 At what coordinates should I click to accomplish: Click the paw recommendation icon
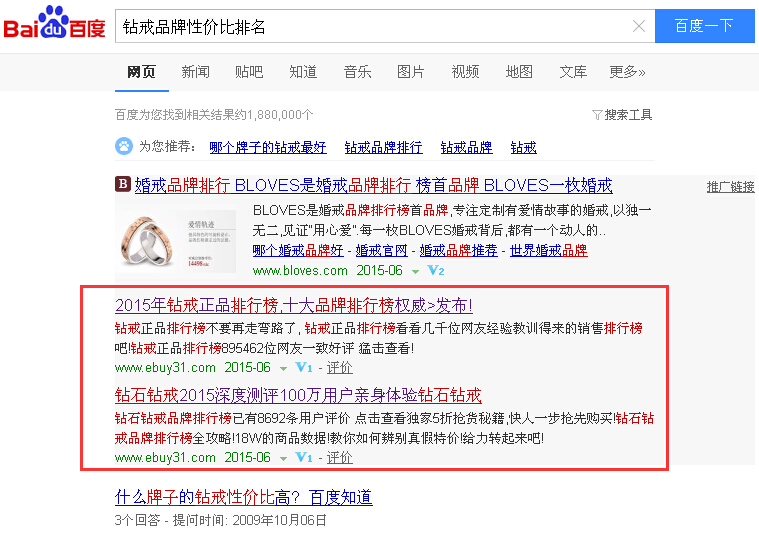(124, 146)
